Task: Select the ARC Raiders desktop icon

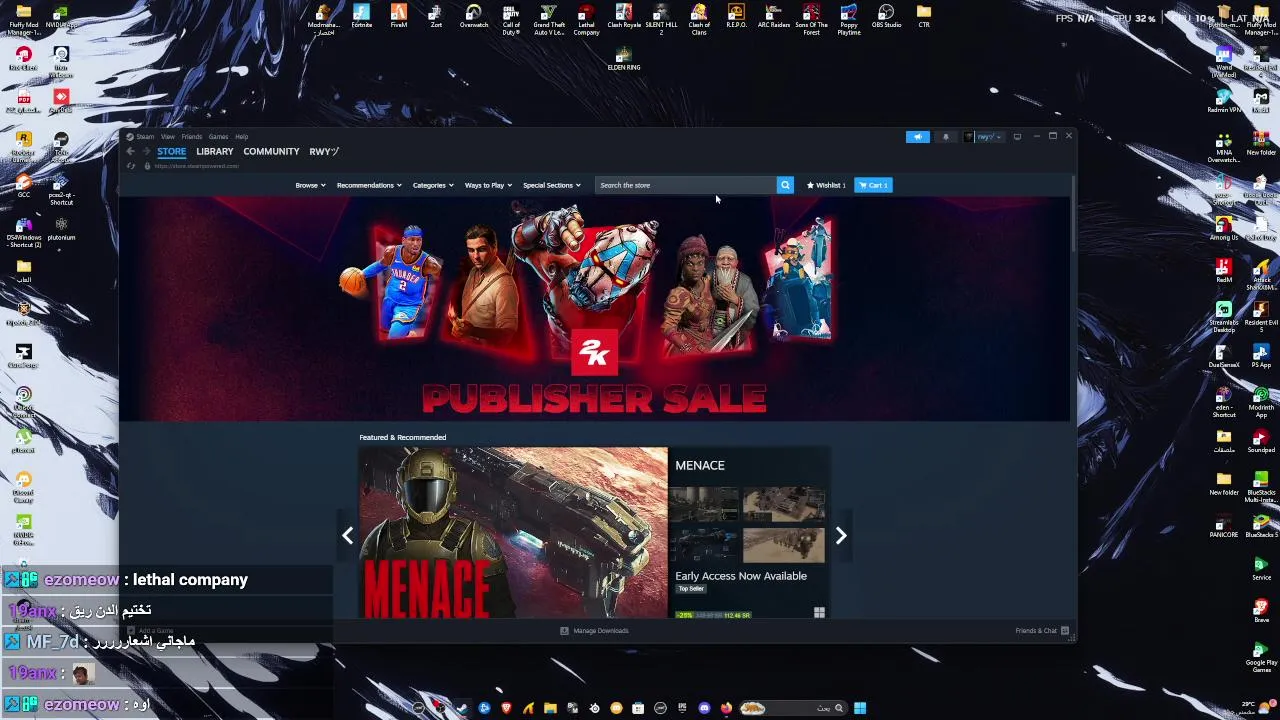Action: click(x=774, y=17)
